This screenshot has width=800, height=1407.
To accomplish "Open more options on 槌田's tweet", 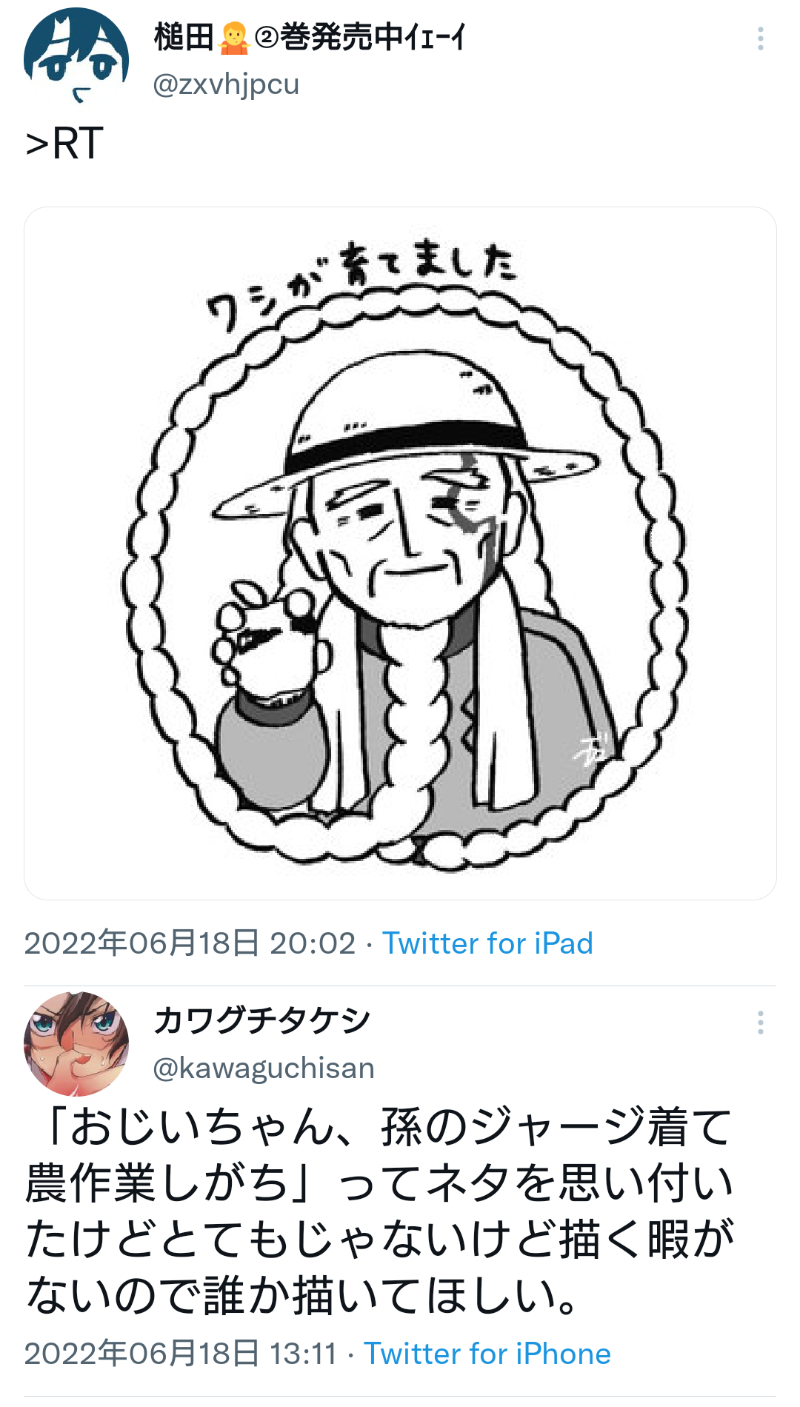I will pos(760,39).
